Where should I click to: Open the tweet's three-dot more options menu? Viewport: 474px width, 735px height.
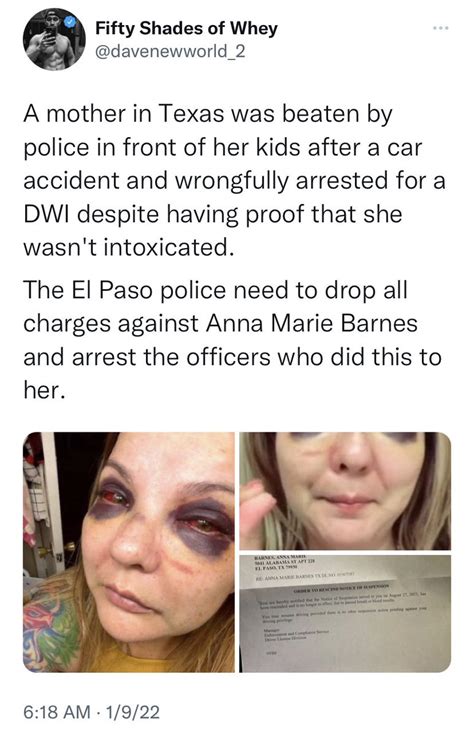(441, 29)
